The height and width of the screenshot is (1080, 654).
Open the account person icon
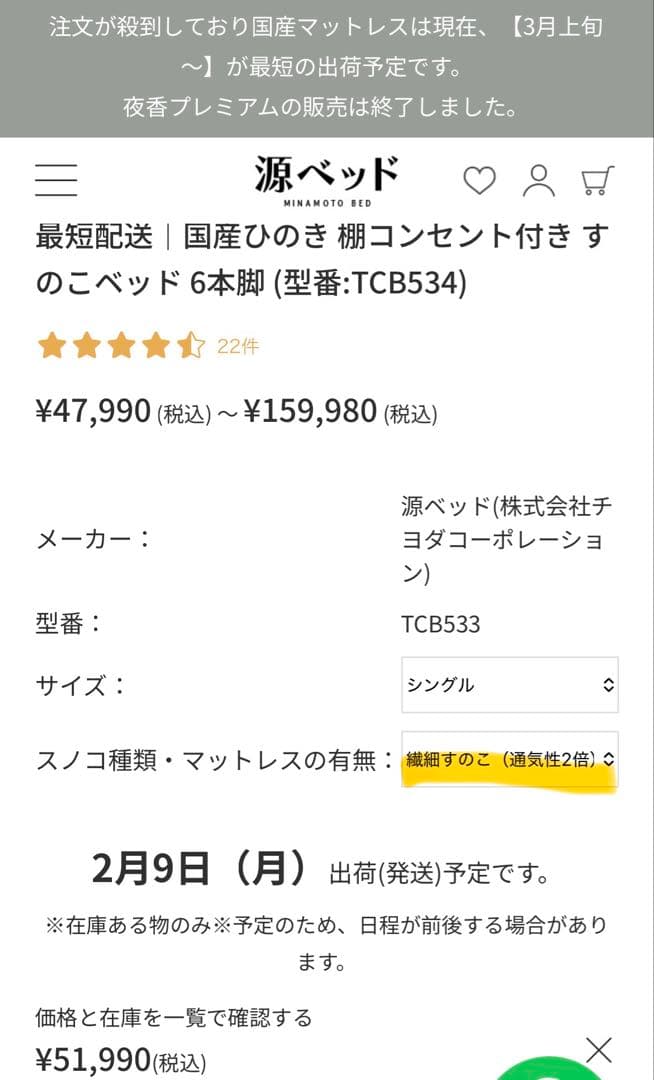[x=540, y=182]
